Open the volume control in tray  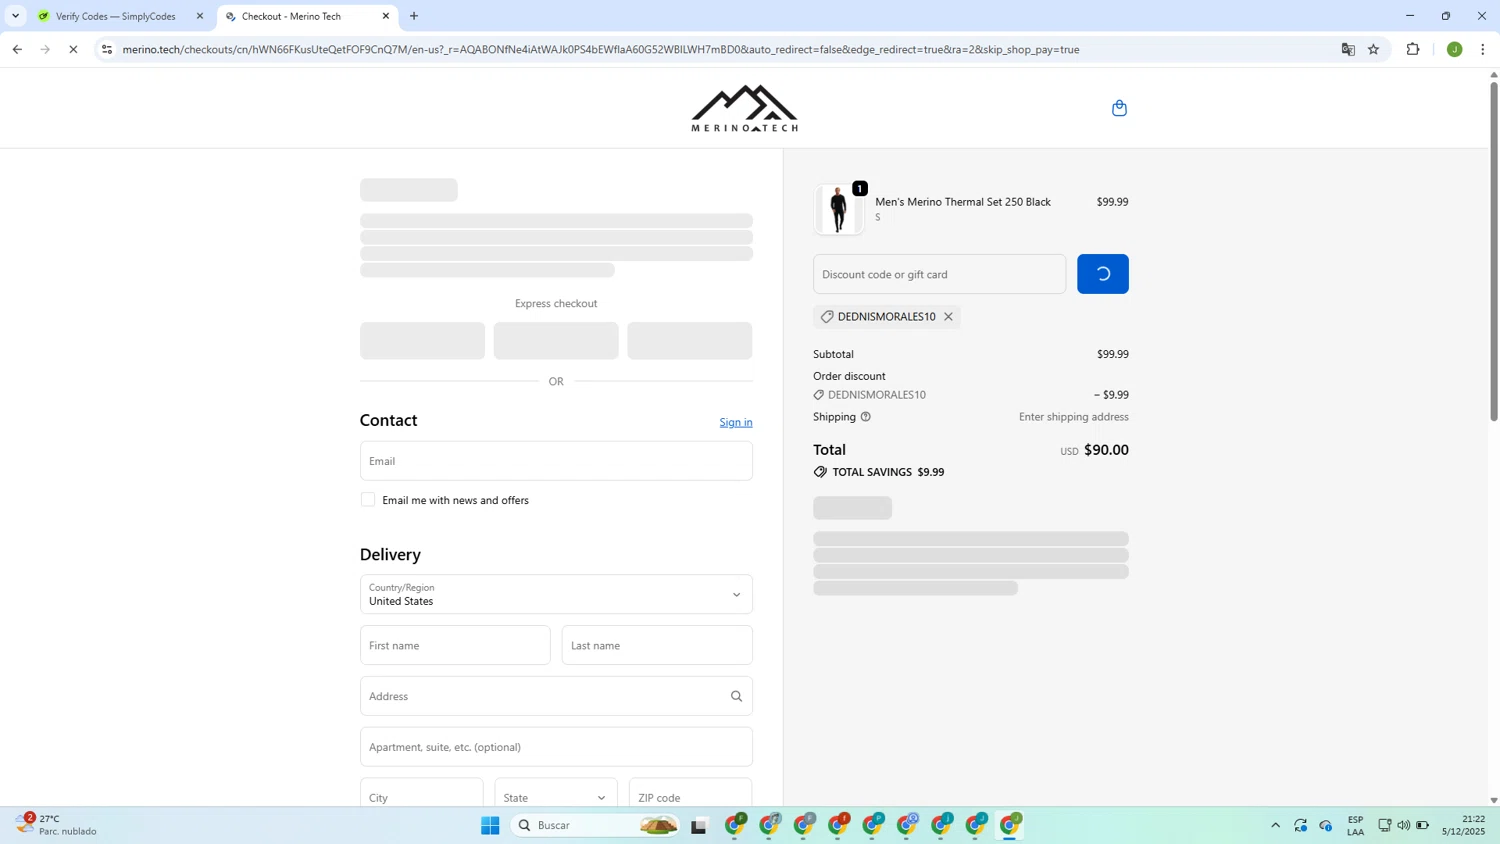[1404, 825]
